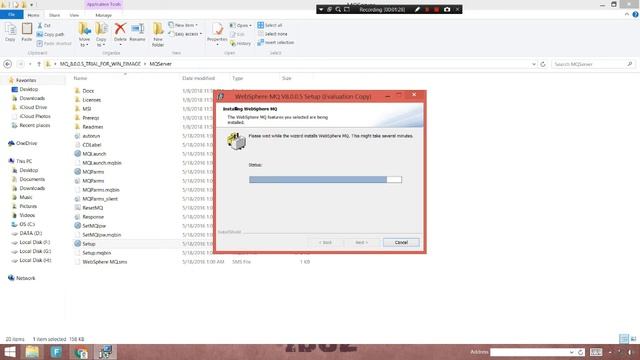Open the Open dropdown in the ribbon

pyautogui.click(x=240, y=25)
